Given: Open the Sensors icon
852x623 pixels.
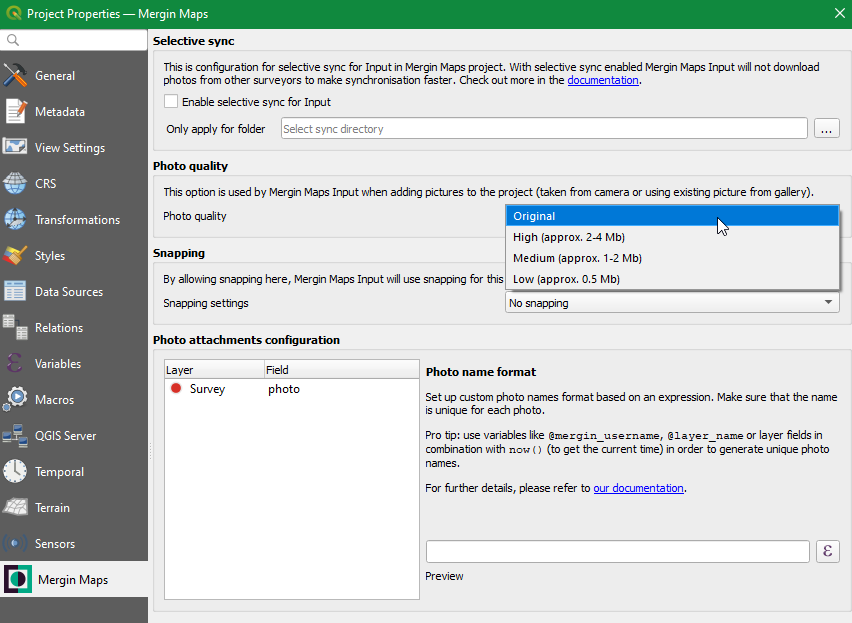Looking at the screenshot, I should (x=15, y=543).
